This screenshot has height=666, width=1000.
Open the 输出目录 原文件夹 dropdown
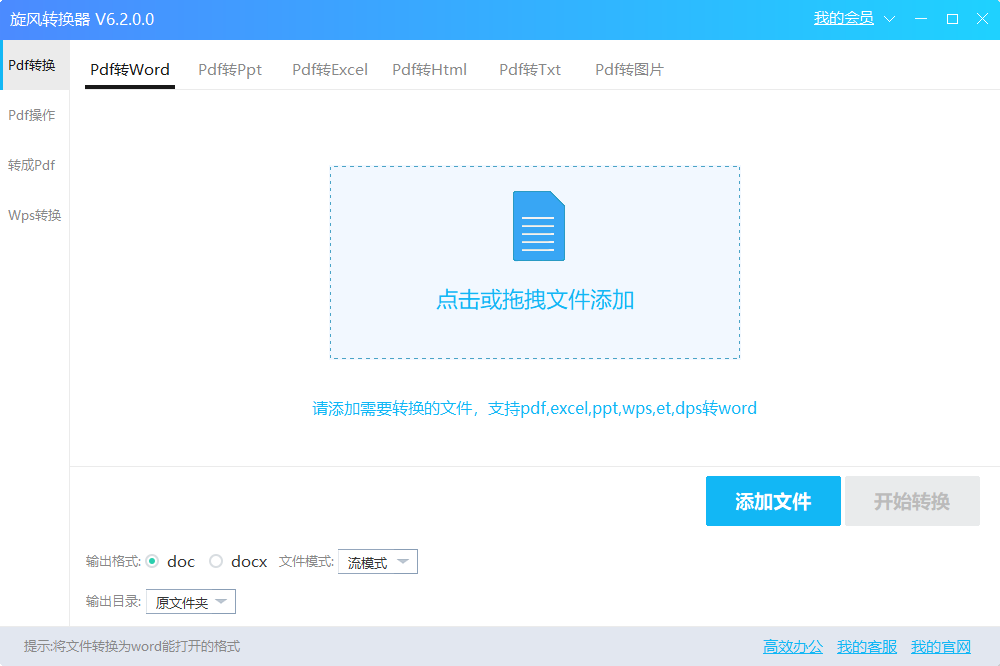coord(191,602)
